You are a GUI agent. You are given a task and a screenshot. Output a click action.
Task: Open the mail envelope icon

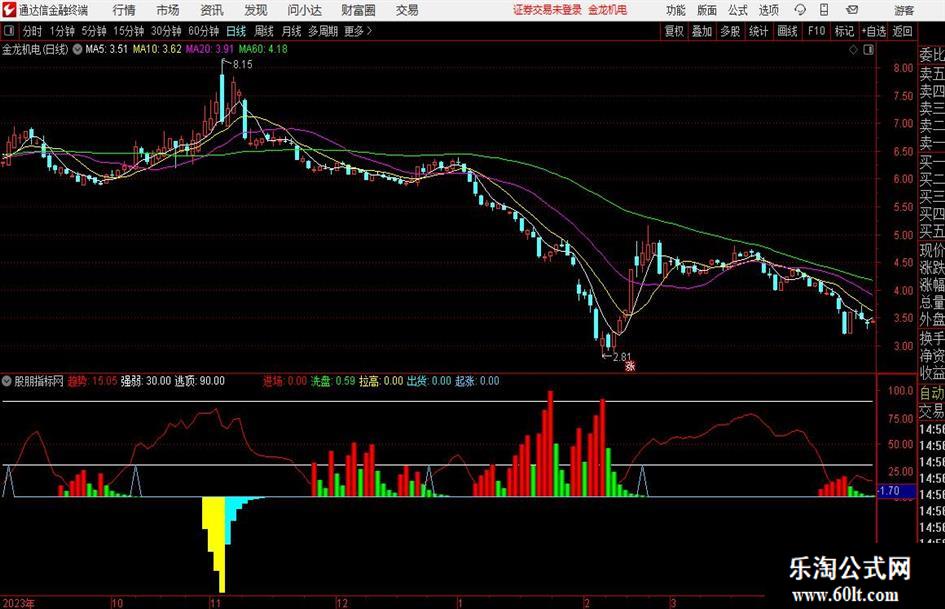click(852, 10)
